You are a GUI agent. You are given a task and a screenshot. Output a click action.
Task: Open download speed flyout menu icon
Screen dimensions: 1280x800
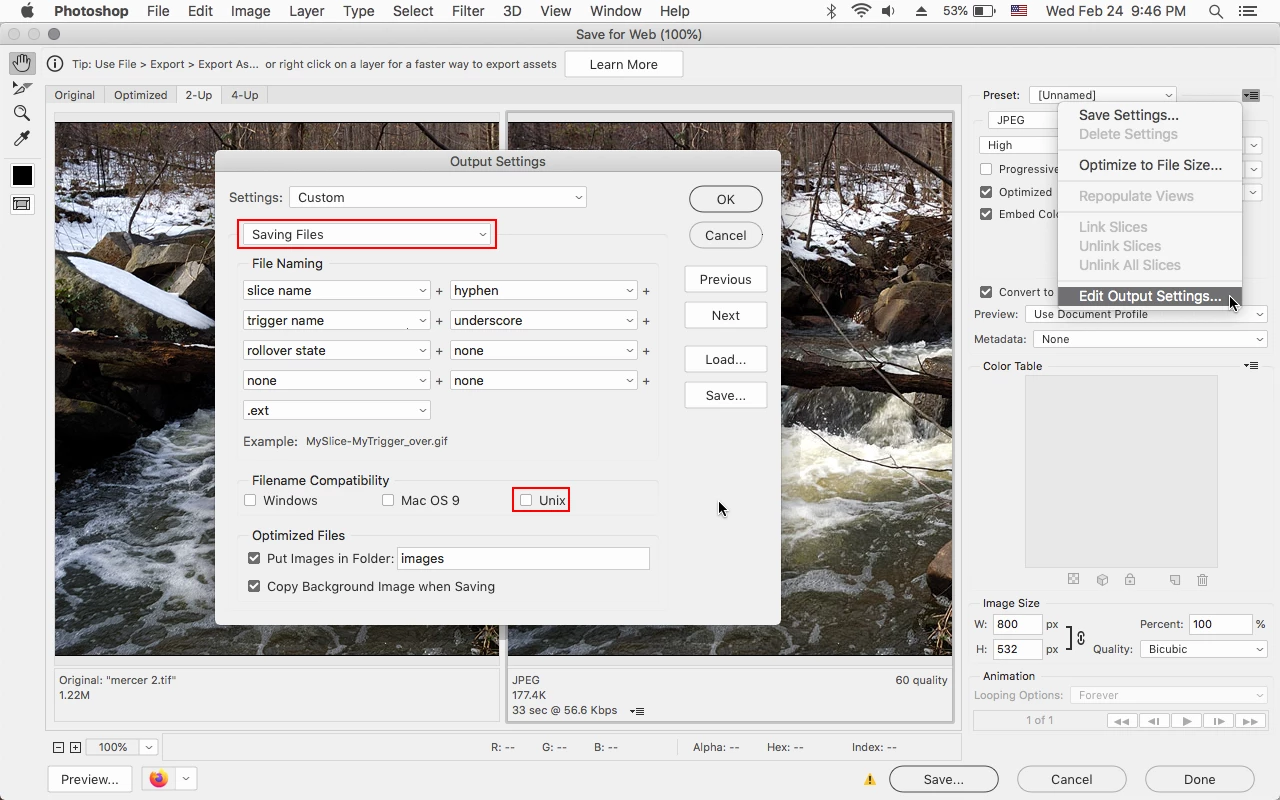pos(638,711)
